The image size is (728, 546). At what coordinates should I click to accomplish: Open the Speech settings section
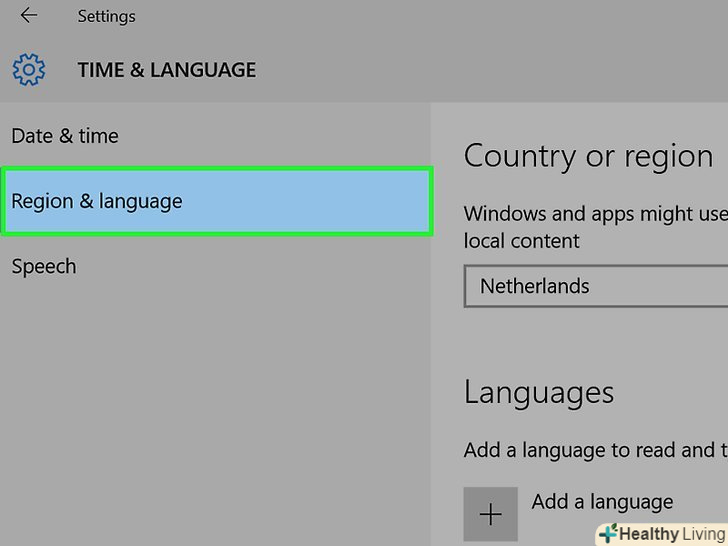tap(44, 266)
